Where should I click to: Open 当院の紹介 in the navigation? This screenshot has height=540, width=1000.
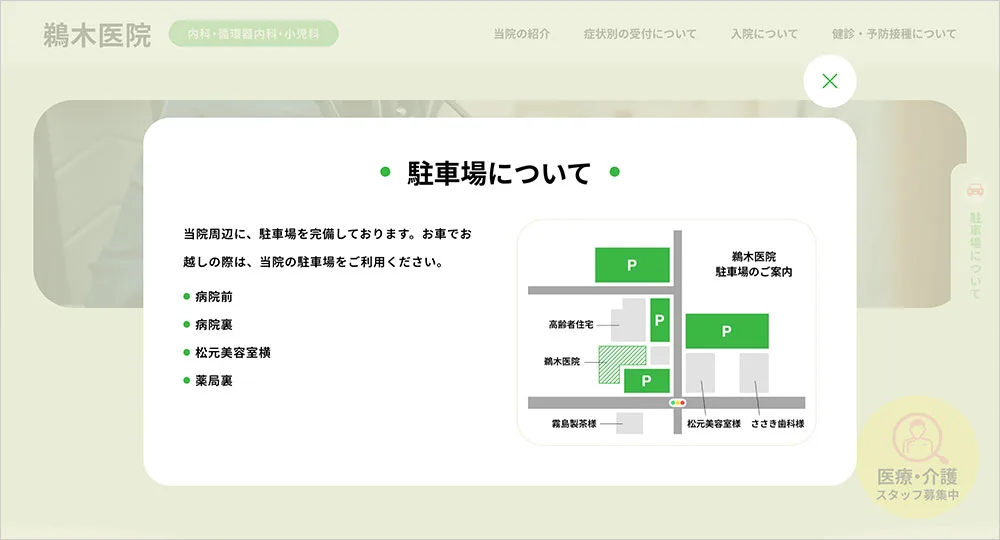pos(521,34)
